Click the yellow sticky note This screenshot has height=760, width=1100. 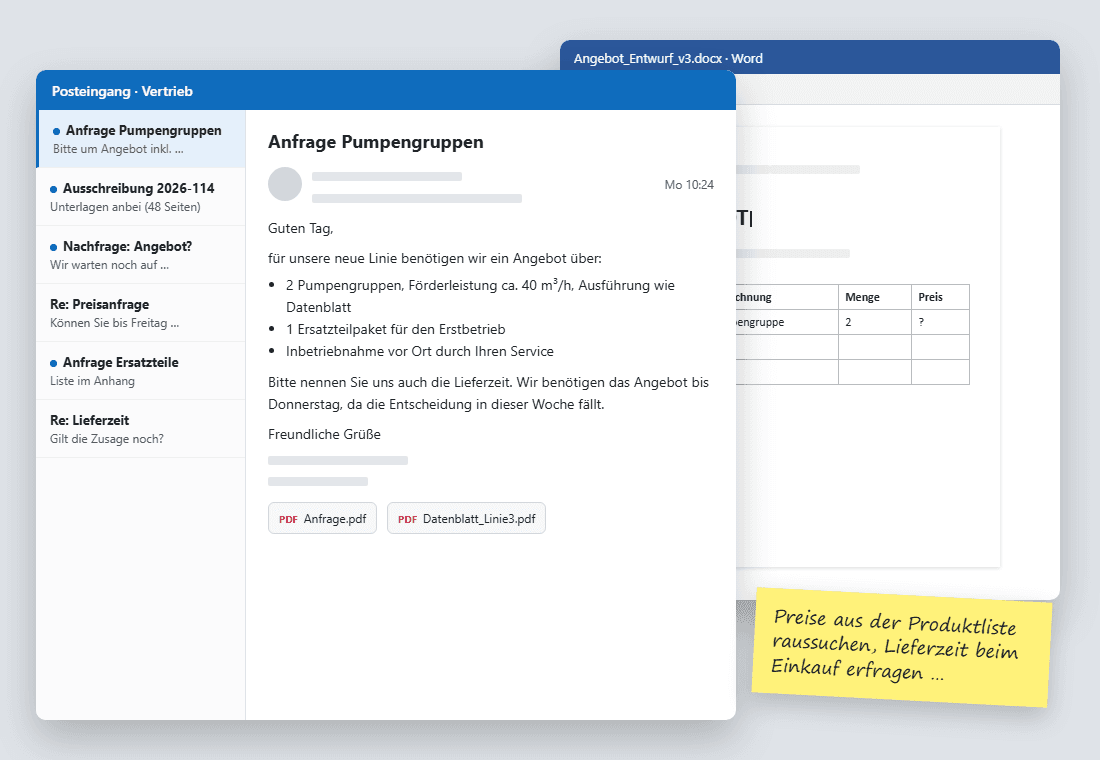[x=901, y=647]
